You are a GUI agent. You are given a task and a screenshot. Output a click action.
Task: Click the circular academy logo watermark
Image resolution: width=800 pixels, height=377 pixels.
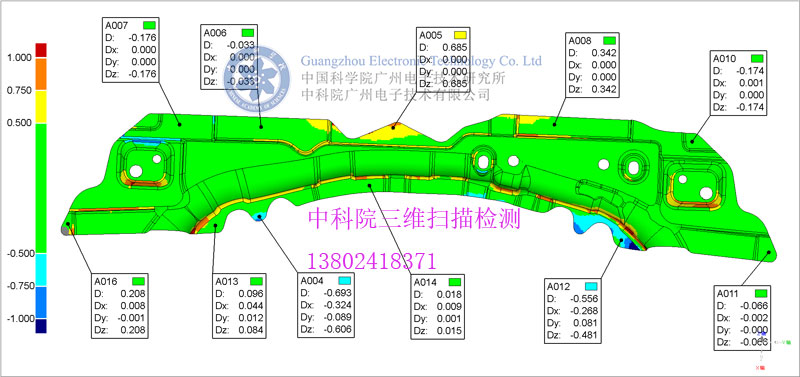click(x=257, y=80)
